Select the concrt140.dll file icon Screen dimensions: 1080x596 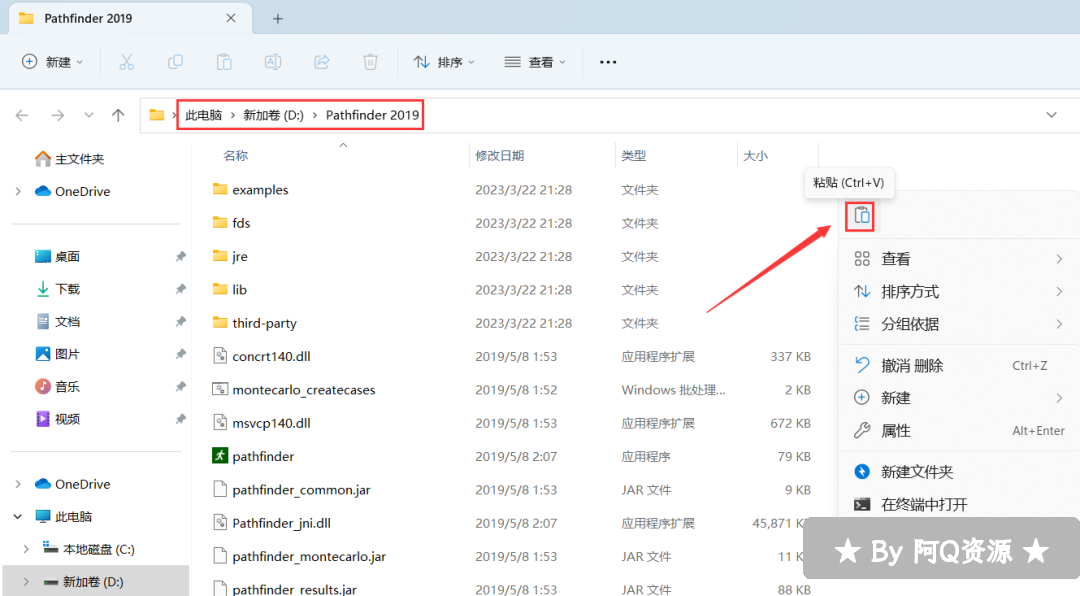[220, 356]
